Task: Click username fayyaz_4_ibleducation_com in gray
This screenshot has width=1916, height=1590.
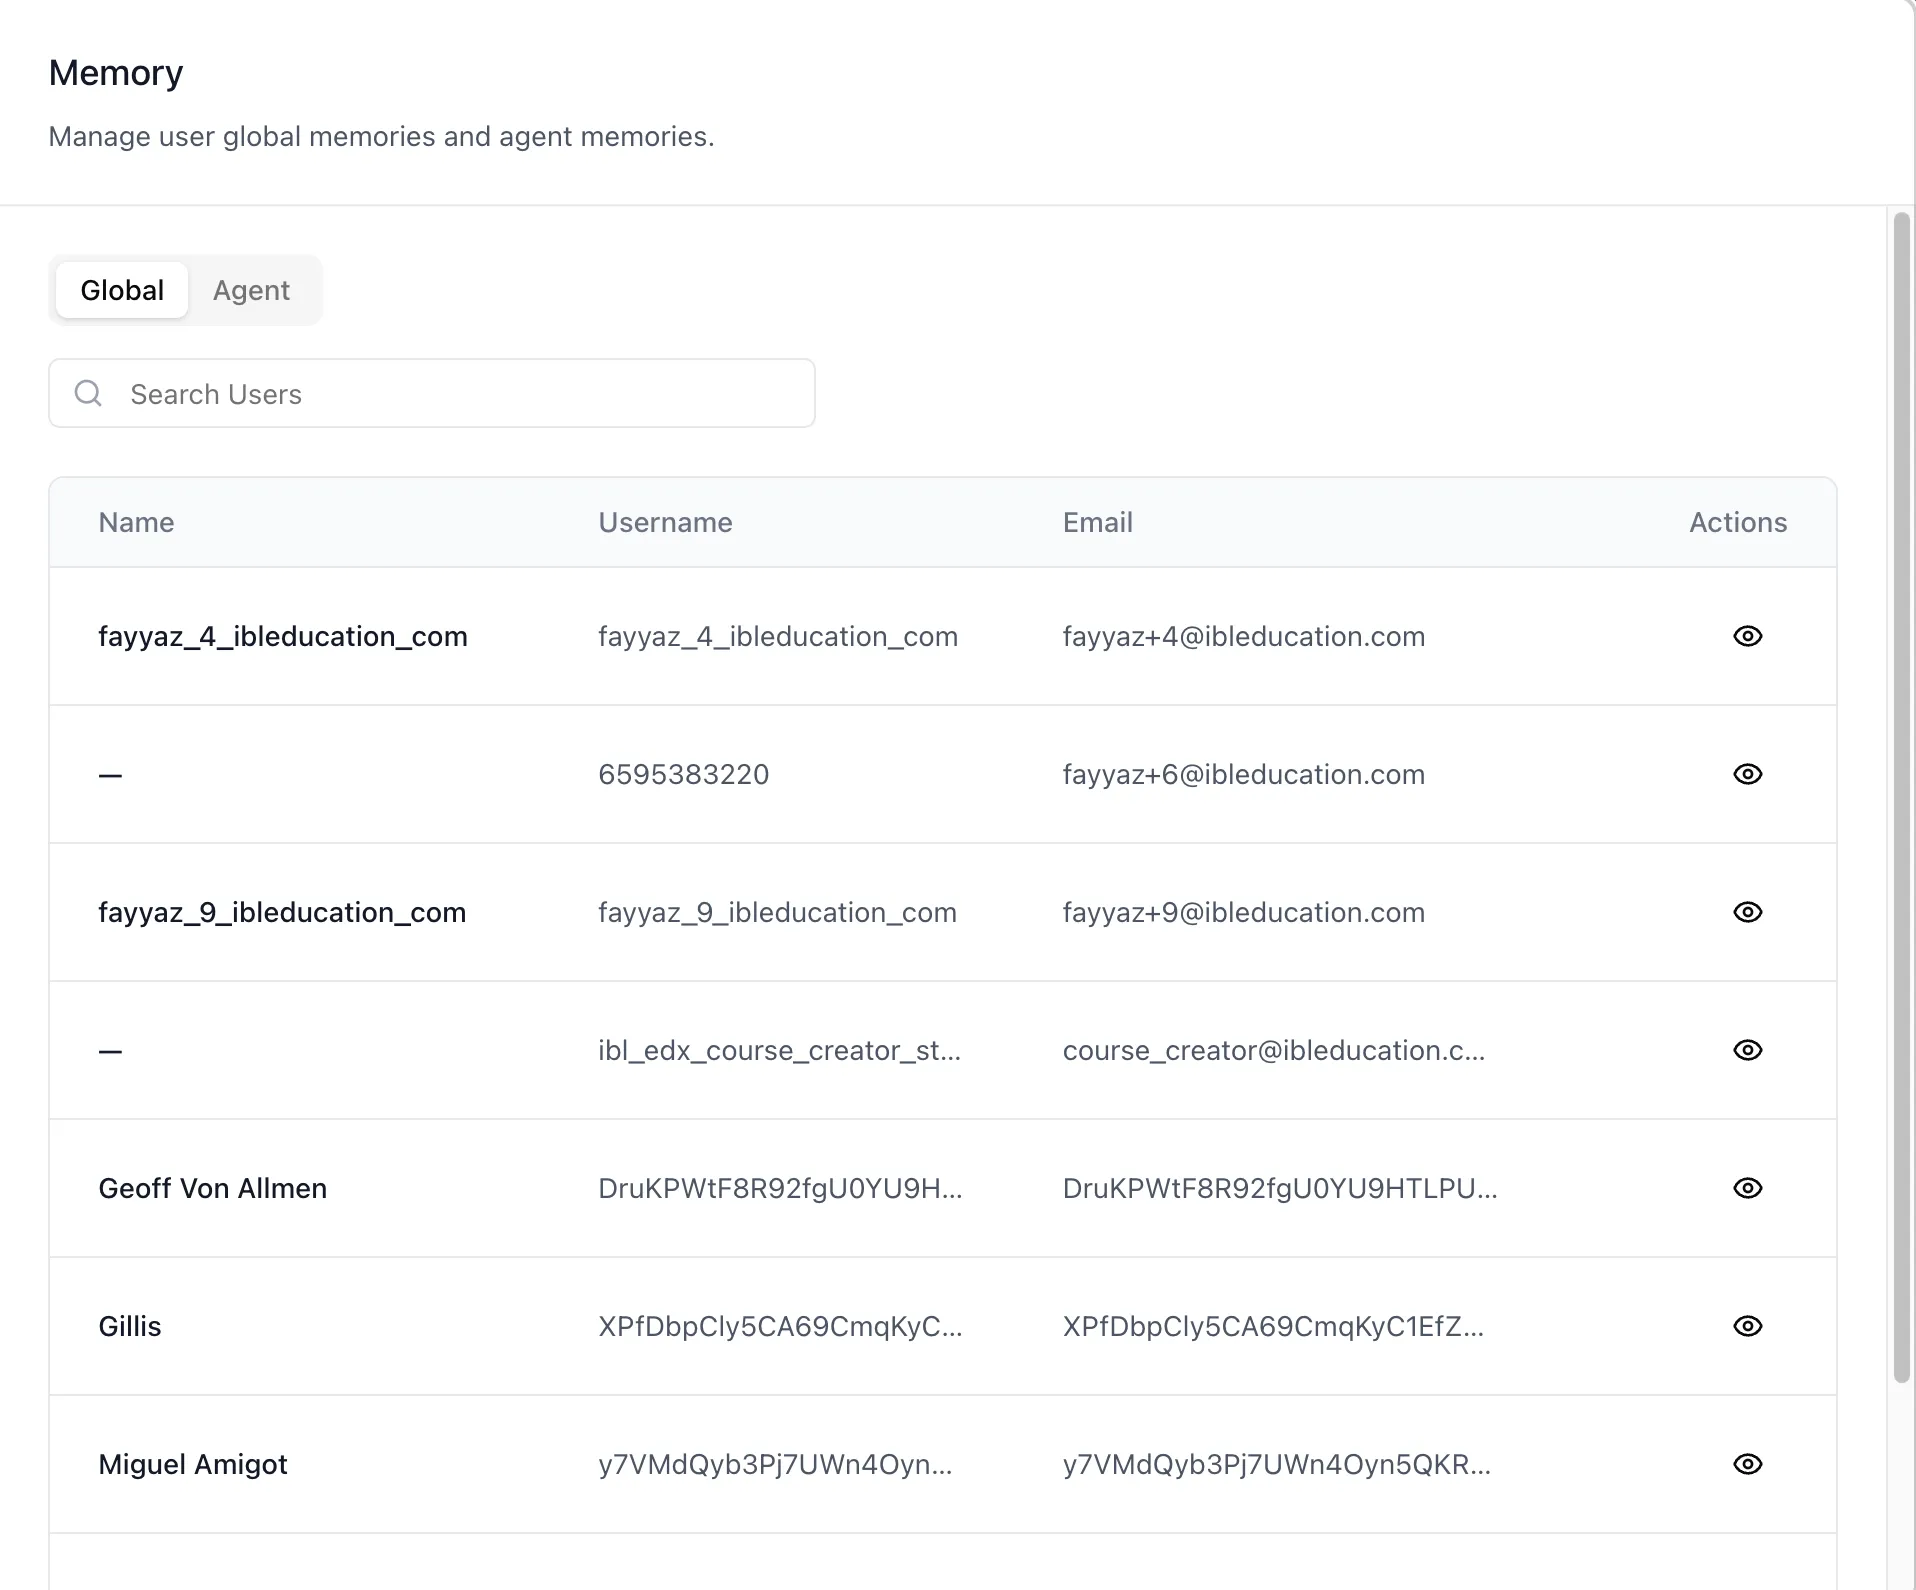Action: (778, 636)
